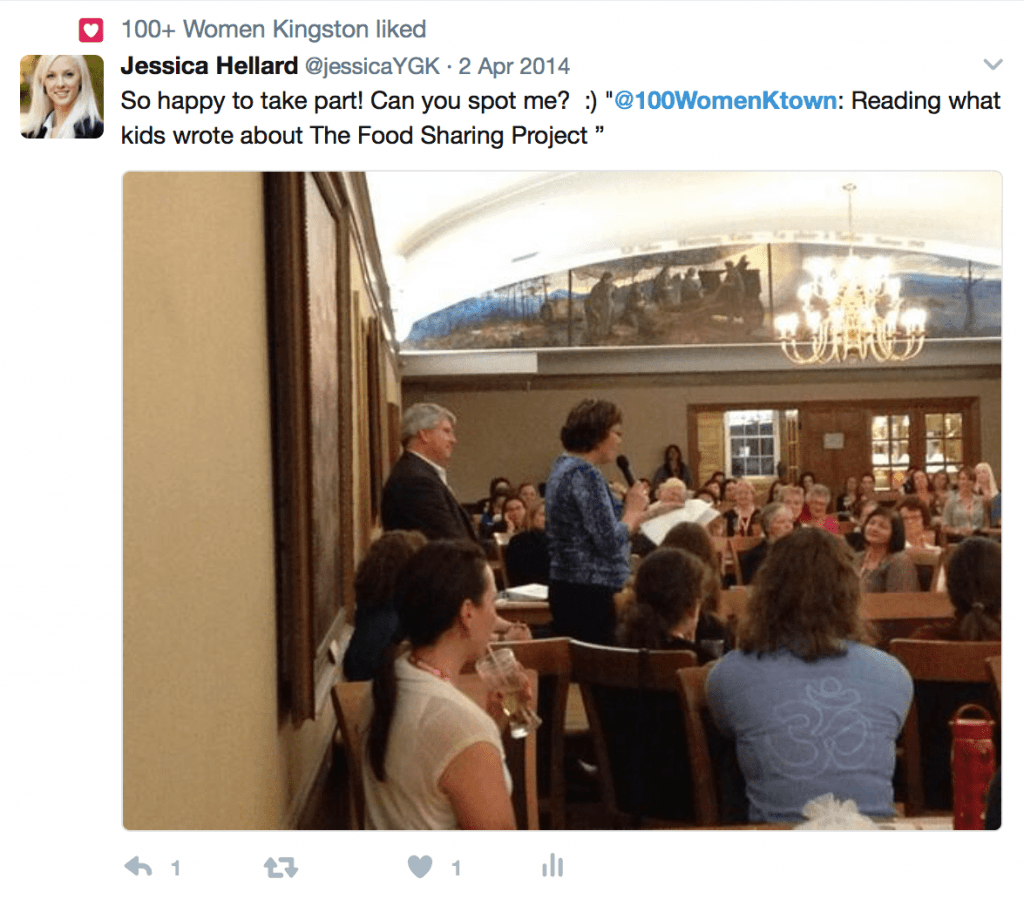The image size is (1024, 899).
Task: Click the reply count number 1
Action: [x=176, y=868]
